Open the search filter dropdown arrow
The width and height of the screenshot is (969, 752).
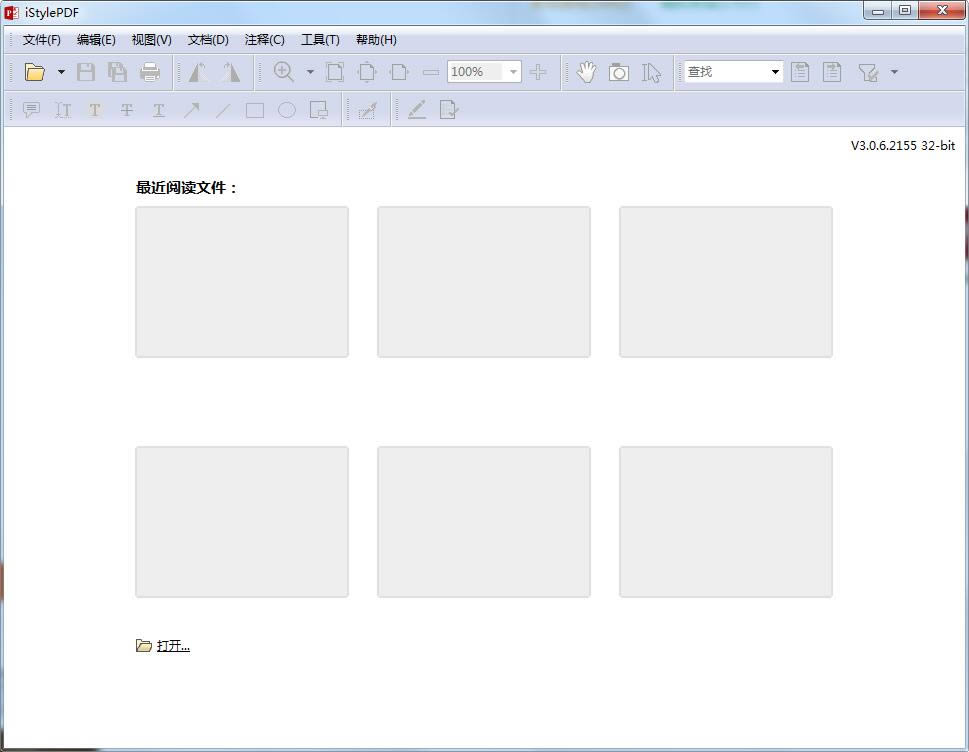click(x=894, y=72)
